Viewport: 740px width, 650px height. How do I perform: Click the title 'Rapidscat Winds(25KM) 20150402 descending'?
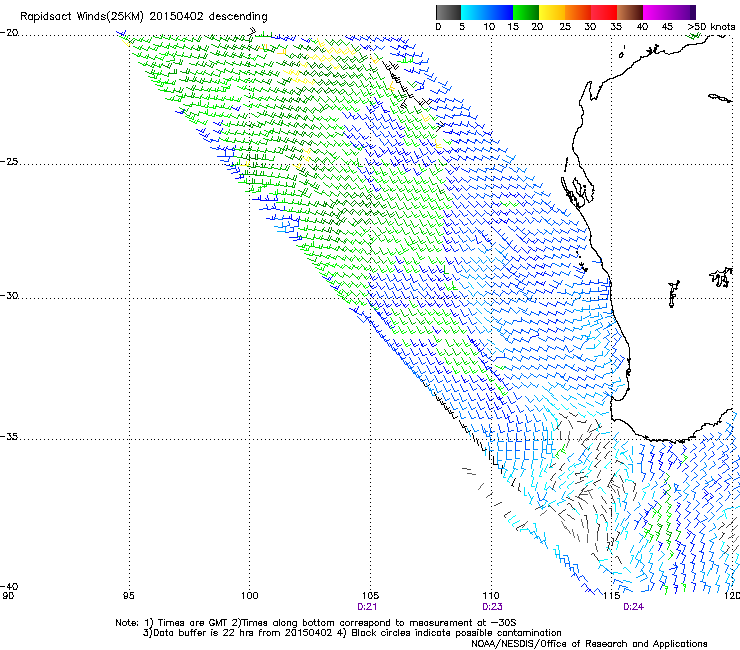point(143,17)
